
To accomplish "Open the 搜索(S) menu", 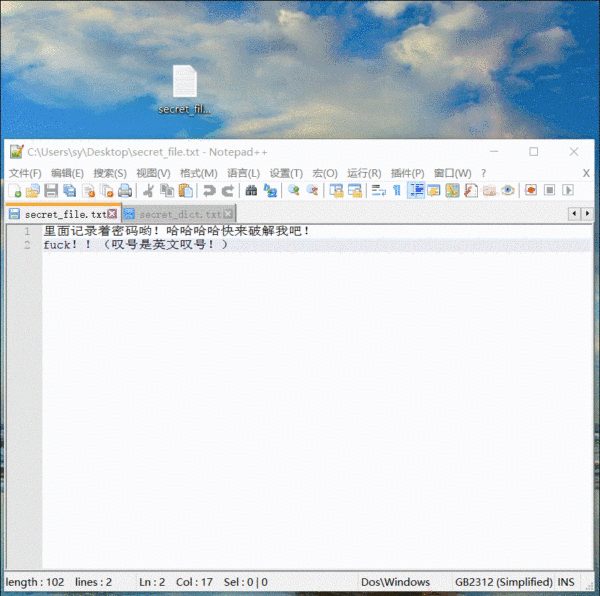I will pos(110,173).
